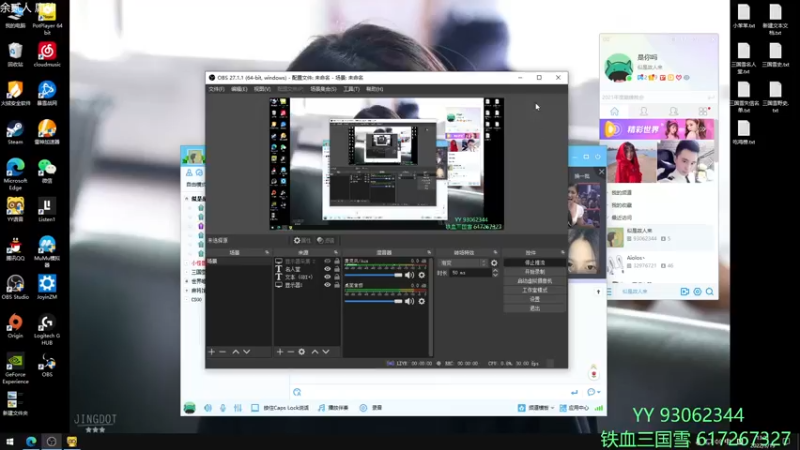Image resolution: width=800 pixels, height=450 pixels.
Task: Move source down in Sources panel
Action: coord(326,352)
